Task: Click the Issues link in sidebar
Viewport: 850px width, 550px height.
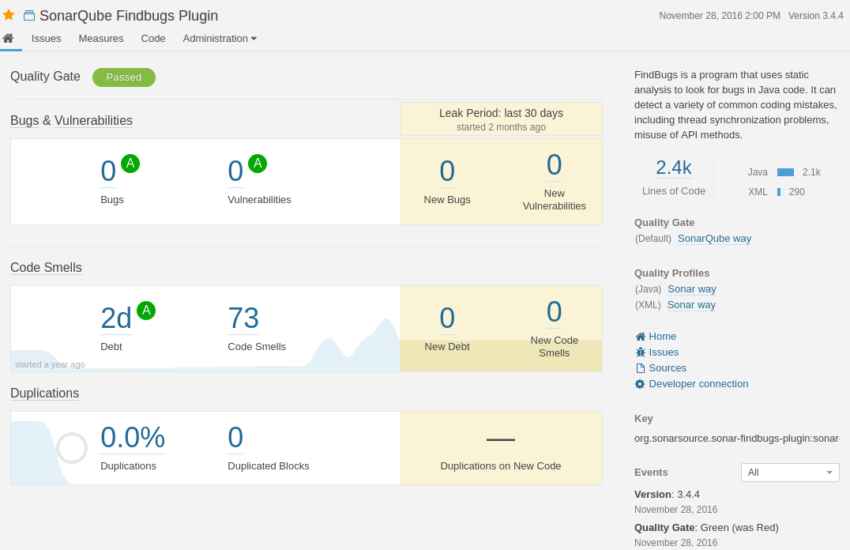Action: (x=664, y=352)
